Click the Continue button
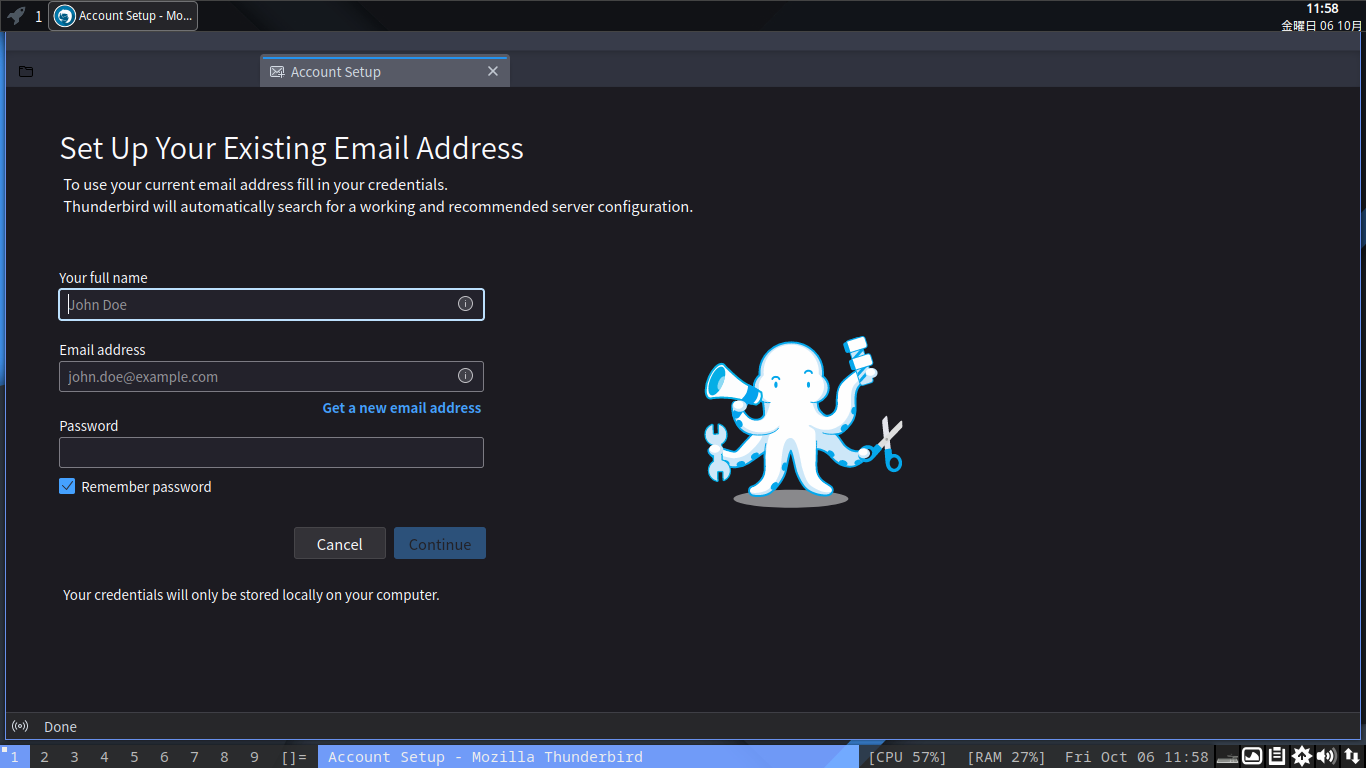The image size is (1366, 768). tap(440, 543)
